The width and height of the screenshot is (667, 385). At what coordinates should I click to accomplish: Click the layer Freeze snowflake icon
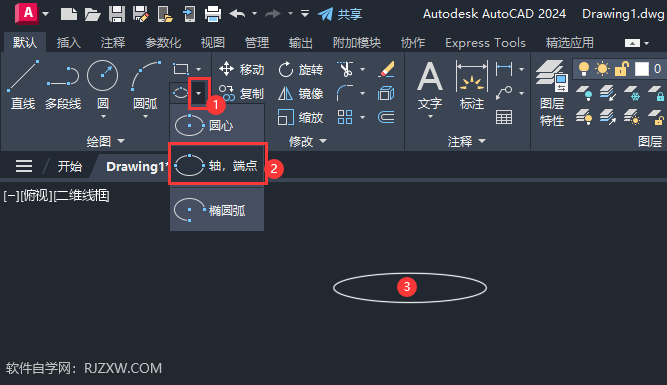[x=632, y=93]
